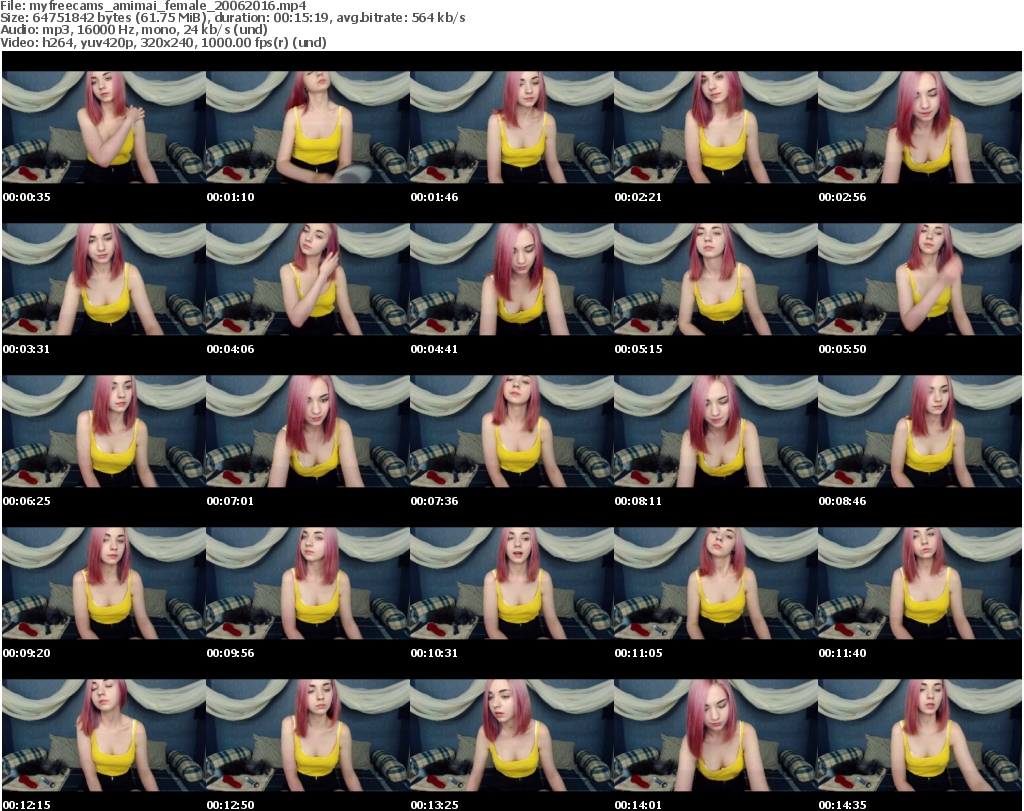Open the thumbnail at 00:03:31
Image resolution: width=1024 pixels, height=811 pixels.
[104, 279]
